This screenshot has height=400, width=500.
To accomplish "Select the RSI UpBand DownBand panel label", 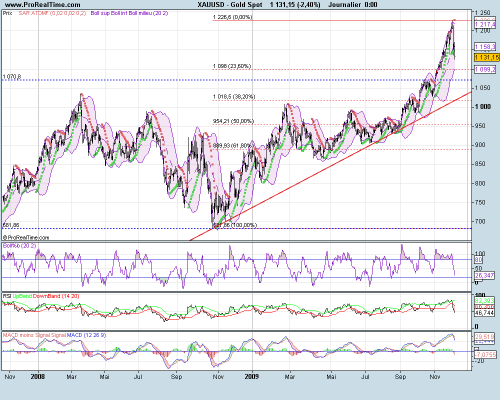I will tap(41, 296).
